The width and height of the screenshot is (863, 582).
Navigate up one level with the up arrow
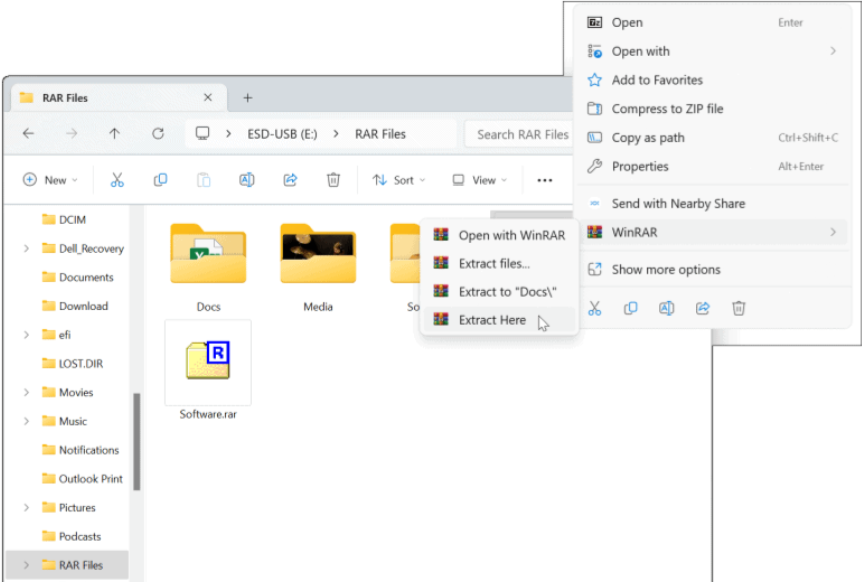[114, 133]
